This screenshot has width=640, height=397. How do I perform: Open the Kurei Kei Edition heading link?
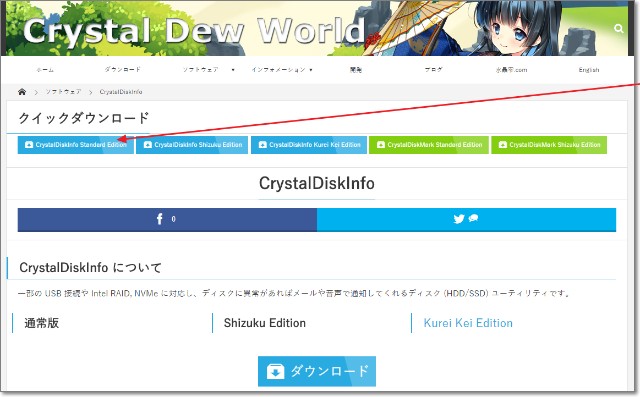coord(468,323)
